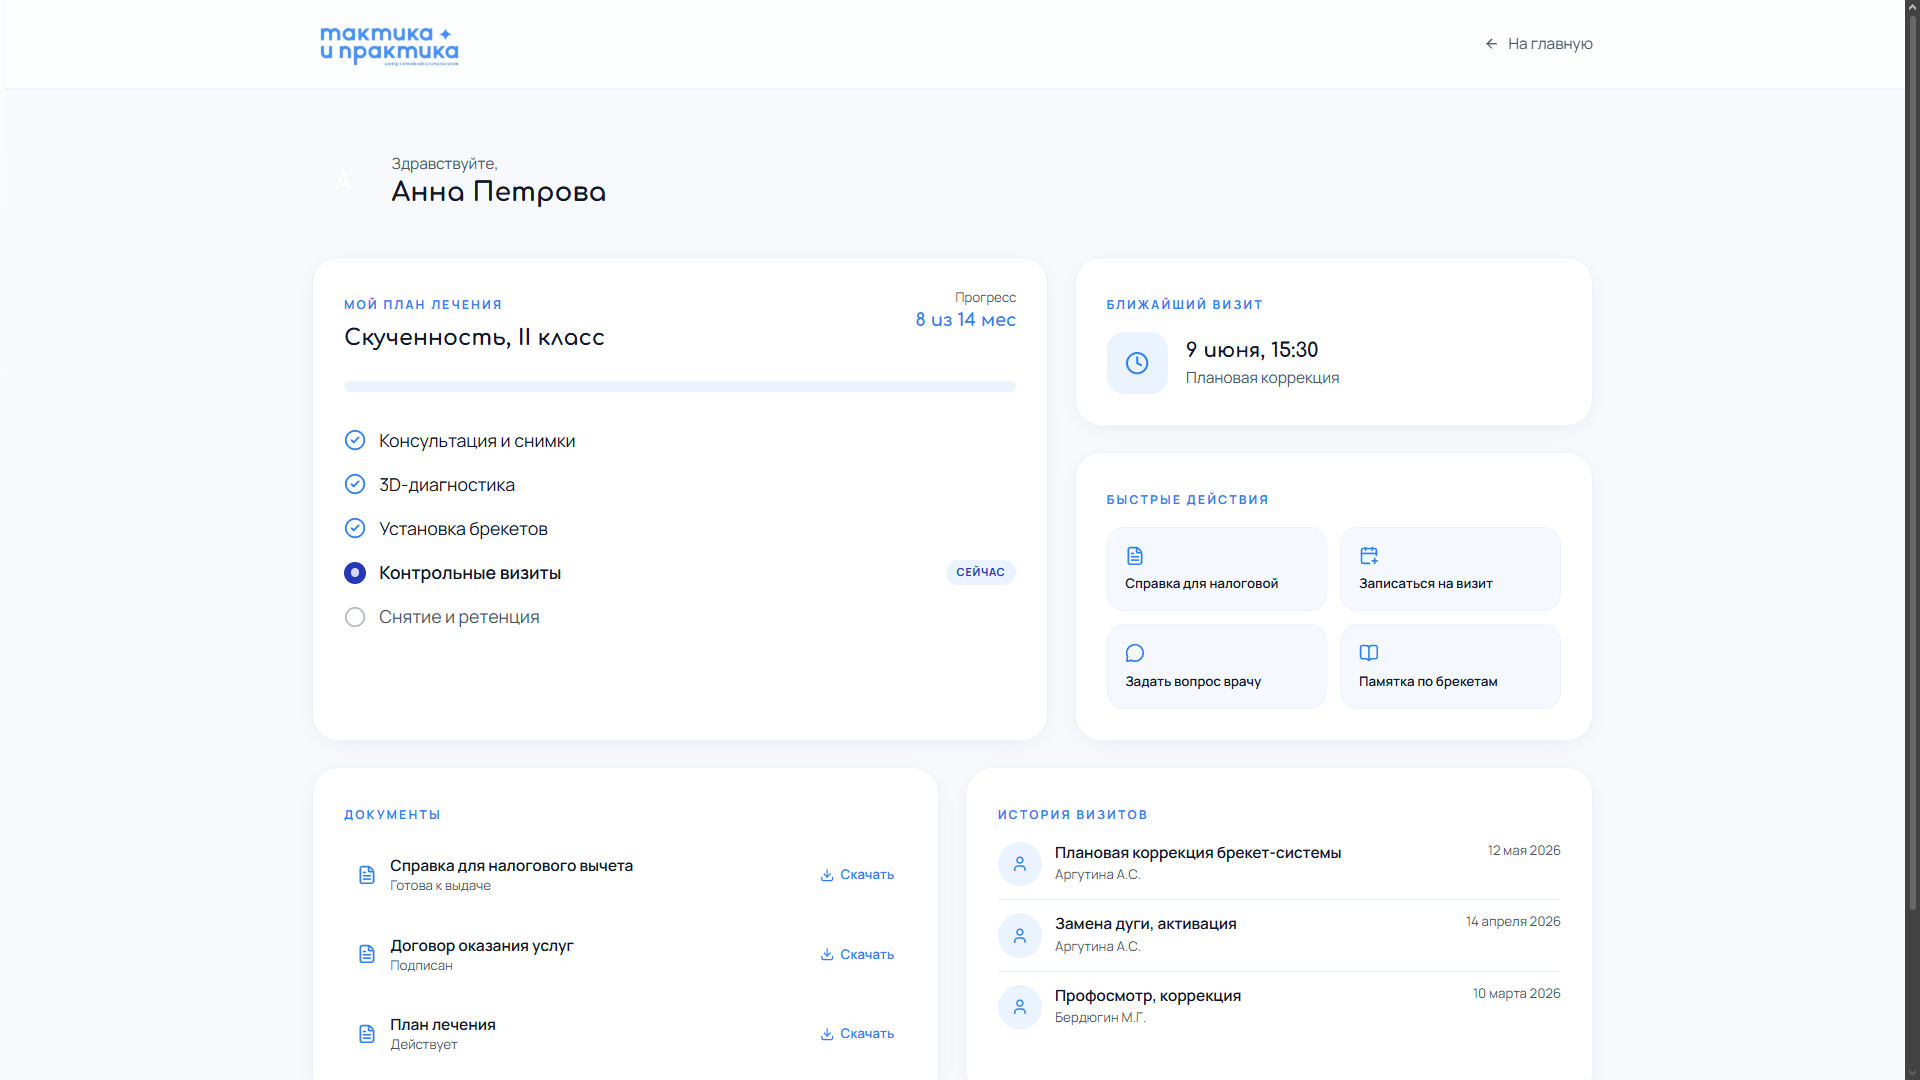Open Задать вопрос врачу quick action
The width and height of the screenshot is (1920, 1080).
click(x=1216, y=667)
